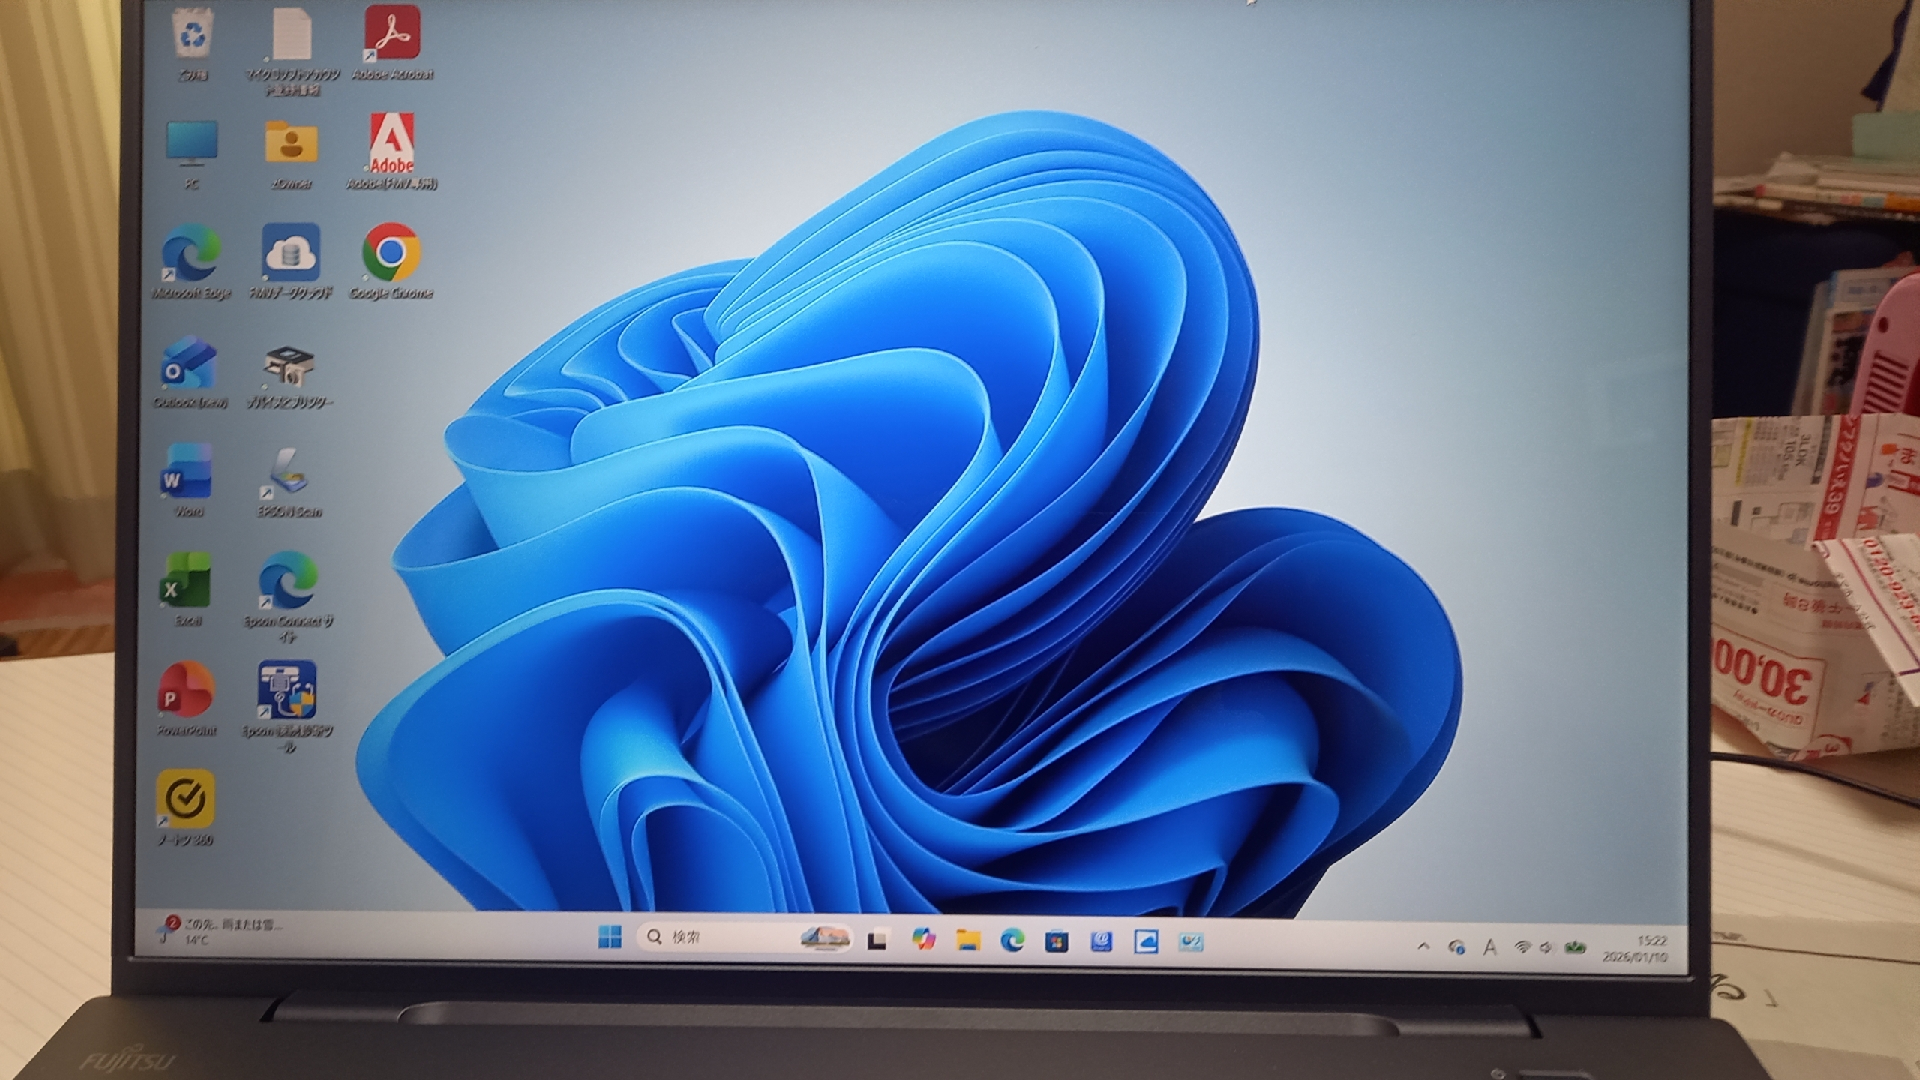This screenshot has height=1080, width=1920.
Task: Open the FMV cloud data desktop icon
Action: click(291, 262)
